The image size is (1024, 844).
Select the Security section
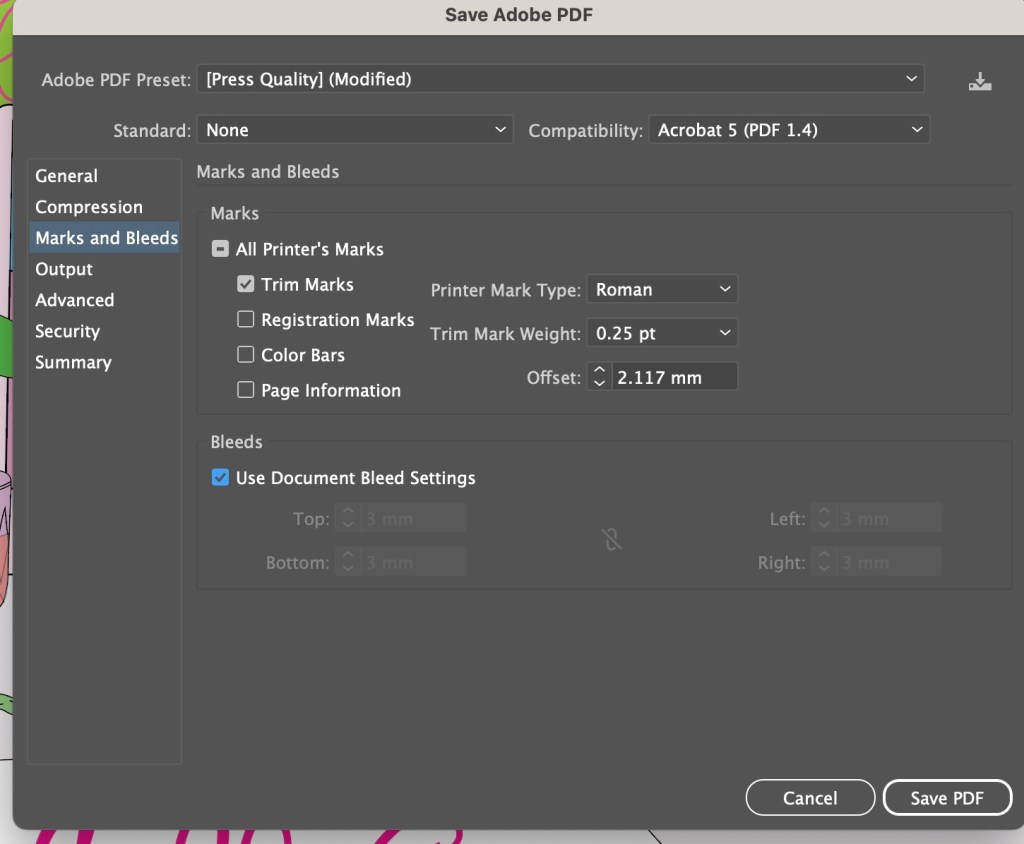tap(67, 331)
